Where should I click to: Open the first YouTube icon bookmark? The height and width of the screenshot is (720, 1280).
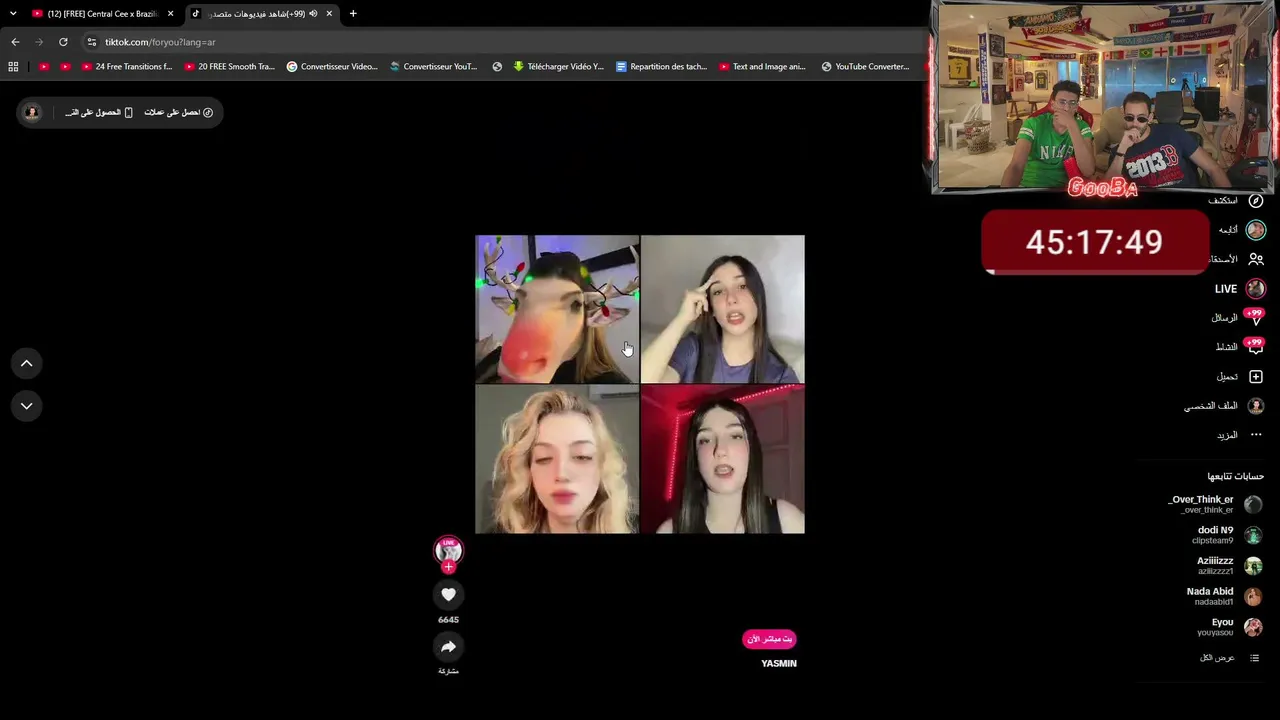(44, 67)
